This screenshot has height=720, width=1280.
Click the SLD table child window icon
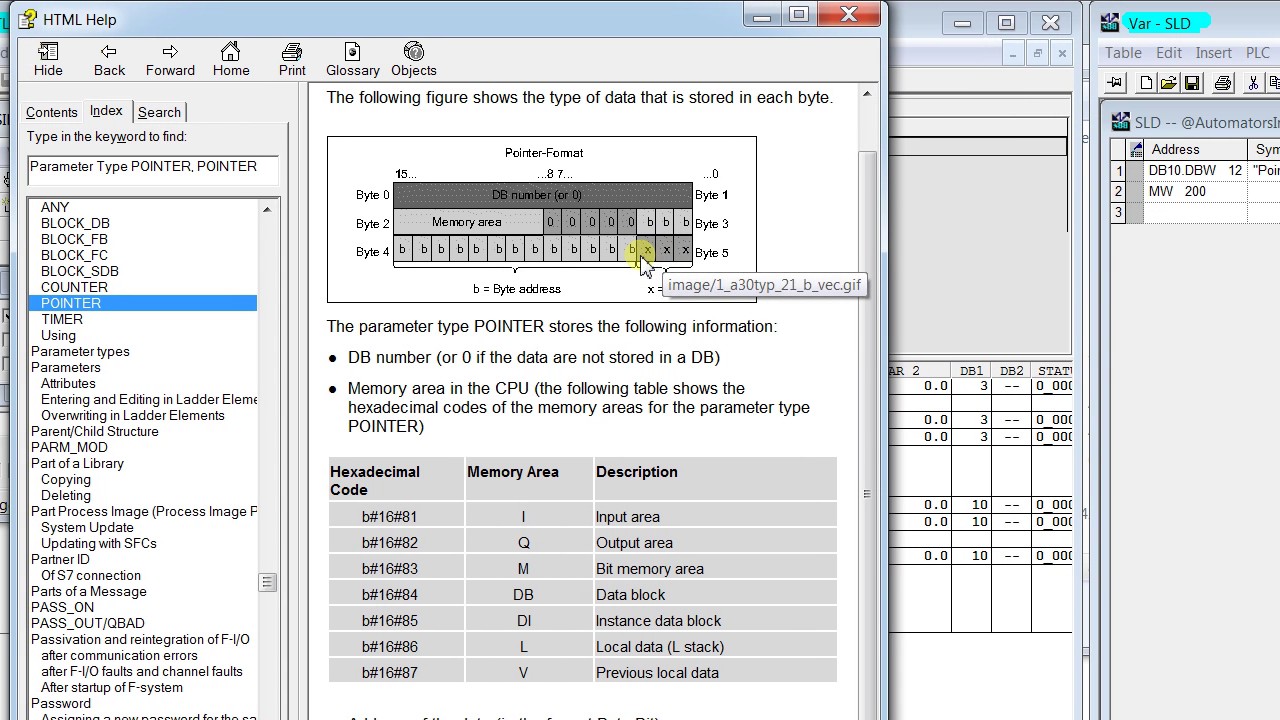pyautogui.click(x=1121, y=122)
